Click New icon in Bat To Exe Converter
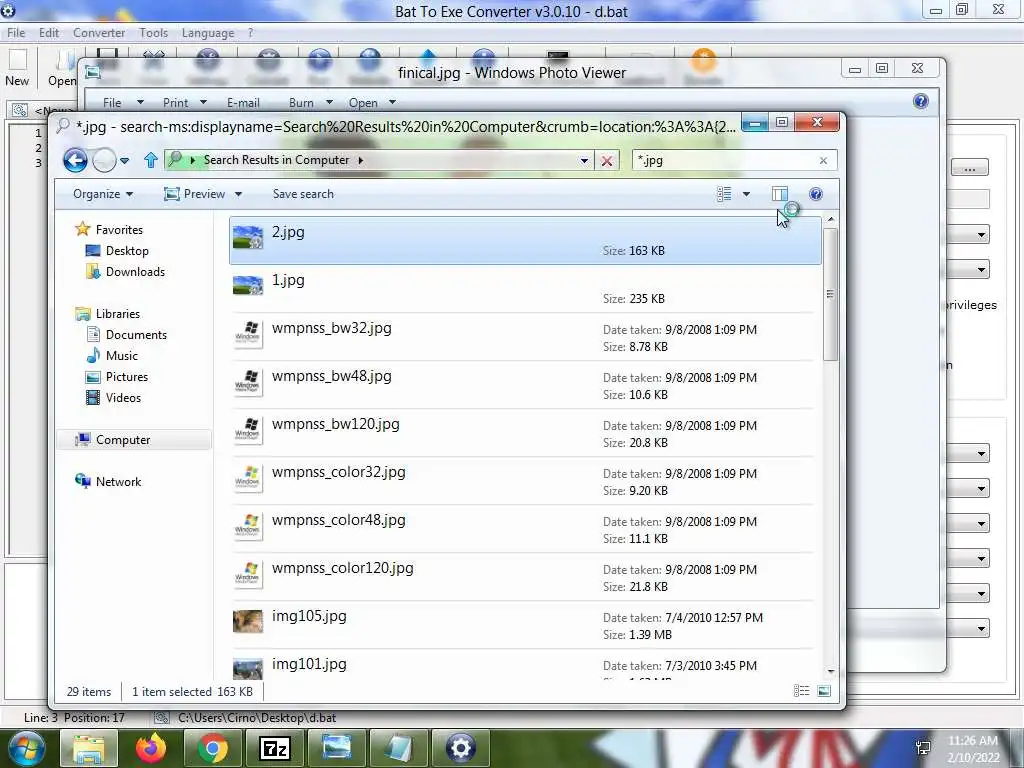This screenshot has width=1024, height=768. [18, 68]
